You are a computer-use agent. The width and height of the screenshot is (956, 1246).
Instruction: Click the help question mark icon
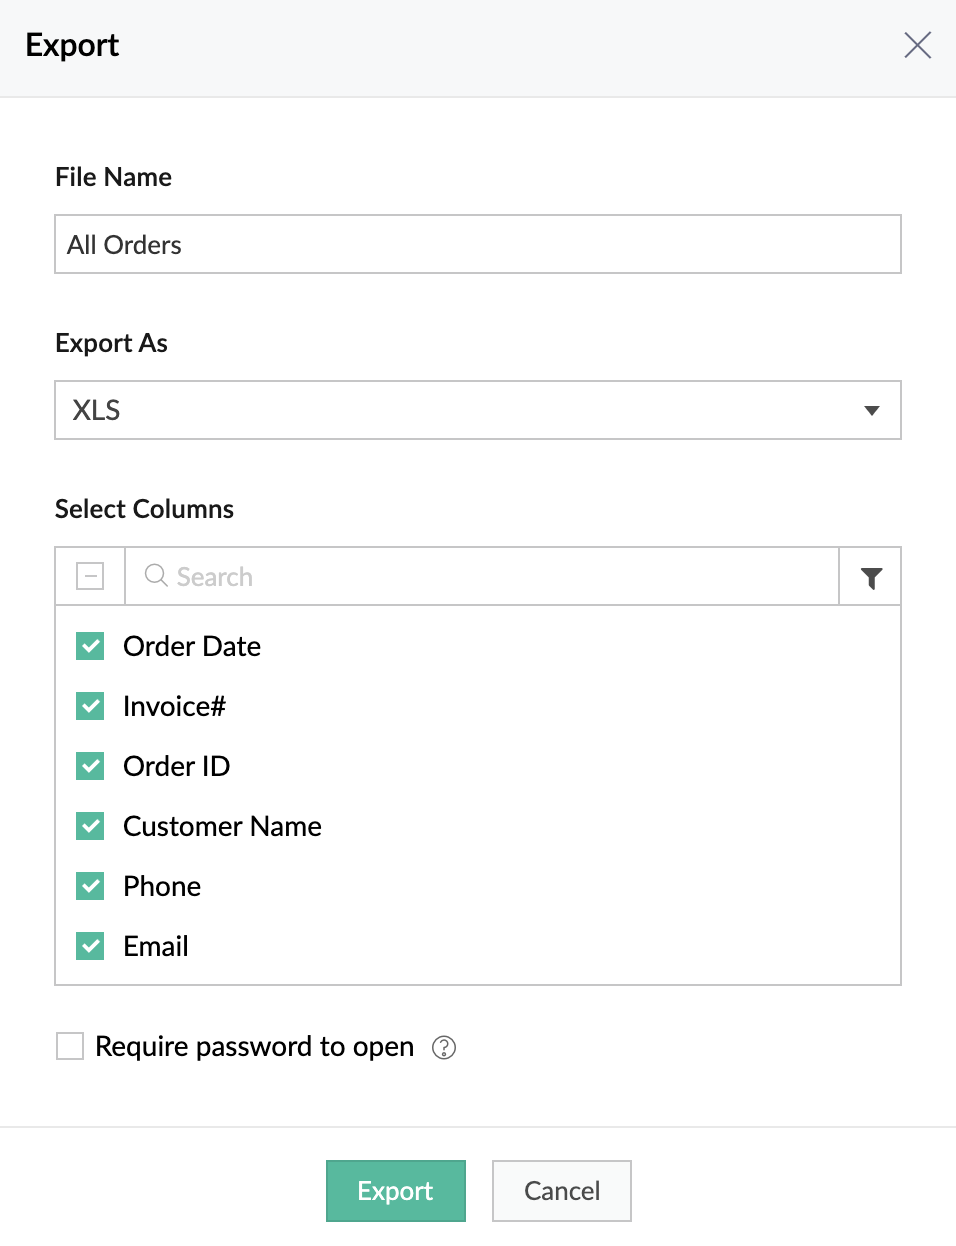444,1047
